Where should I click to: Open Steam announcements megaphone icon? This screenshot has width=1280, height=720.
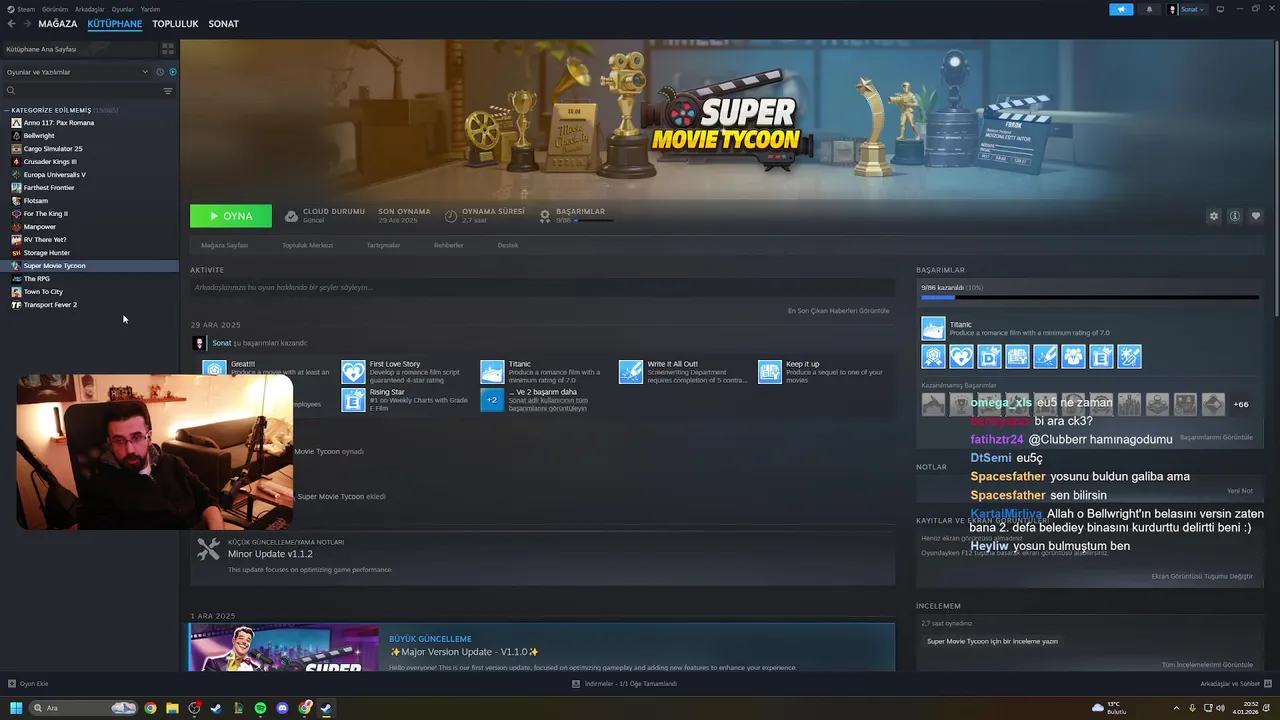click(1121, 9)
